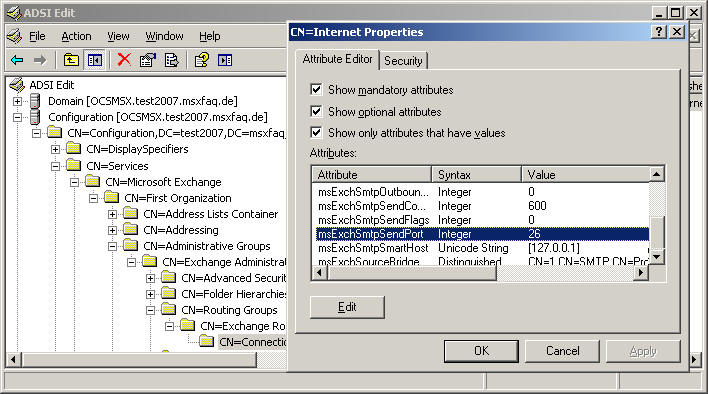The height and width of the screenshot is (394, 708).
Task: Click the attribute list scroll up arrow
Action: [657, 174]
